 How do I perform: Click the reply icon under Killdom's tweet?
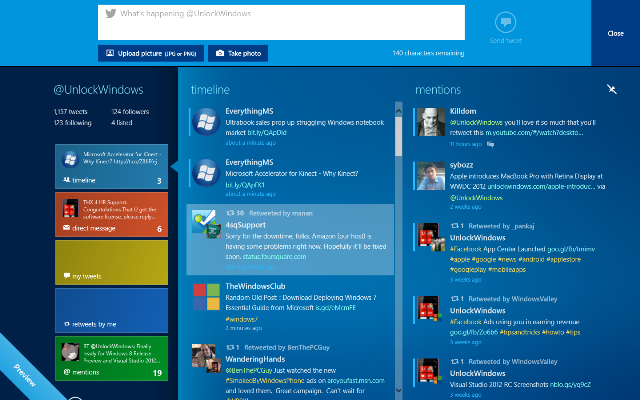pyautogui.click(x=490, y=144)
